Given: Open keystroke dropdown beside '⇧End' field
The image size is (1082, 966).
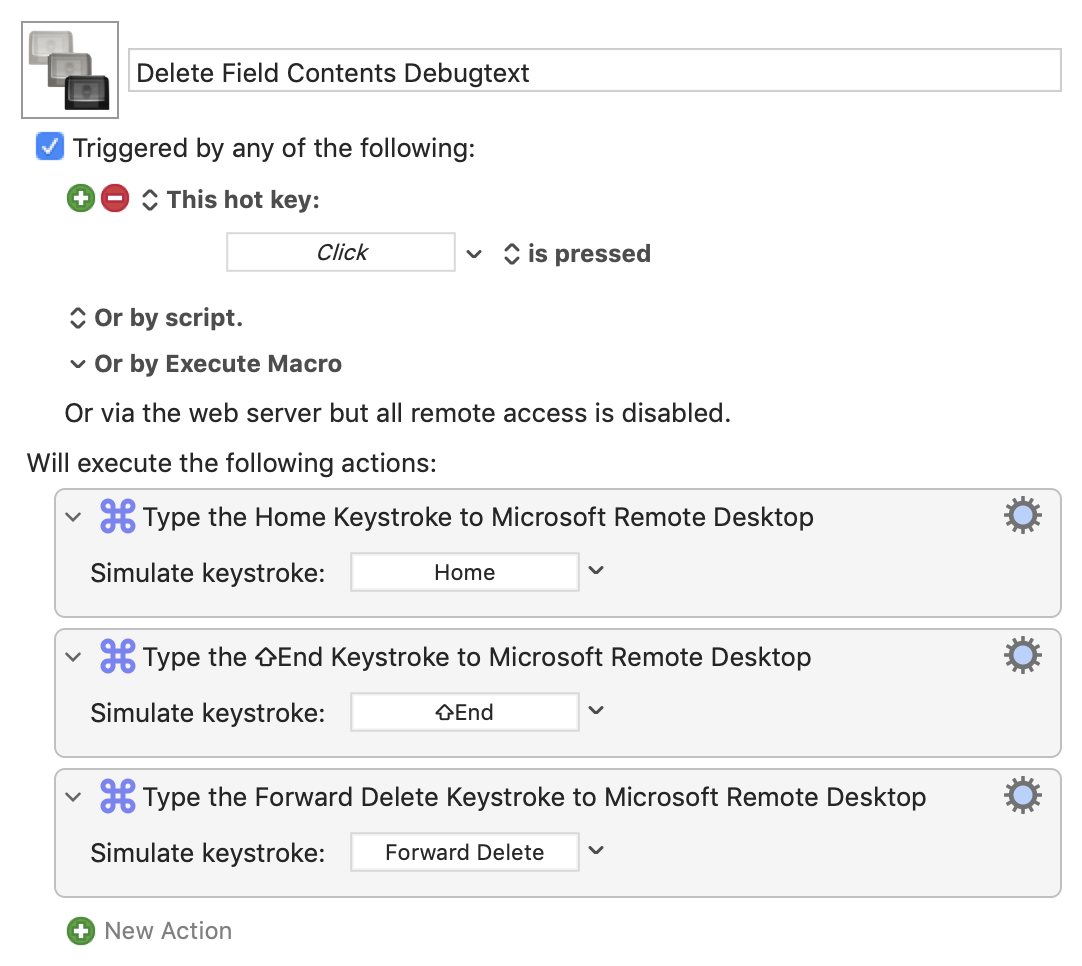Looking at the screenshot, I should [x=596, y=711].
